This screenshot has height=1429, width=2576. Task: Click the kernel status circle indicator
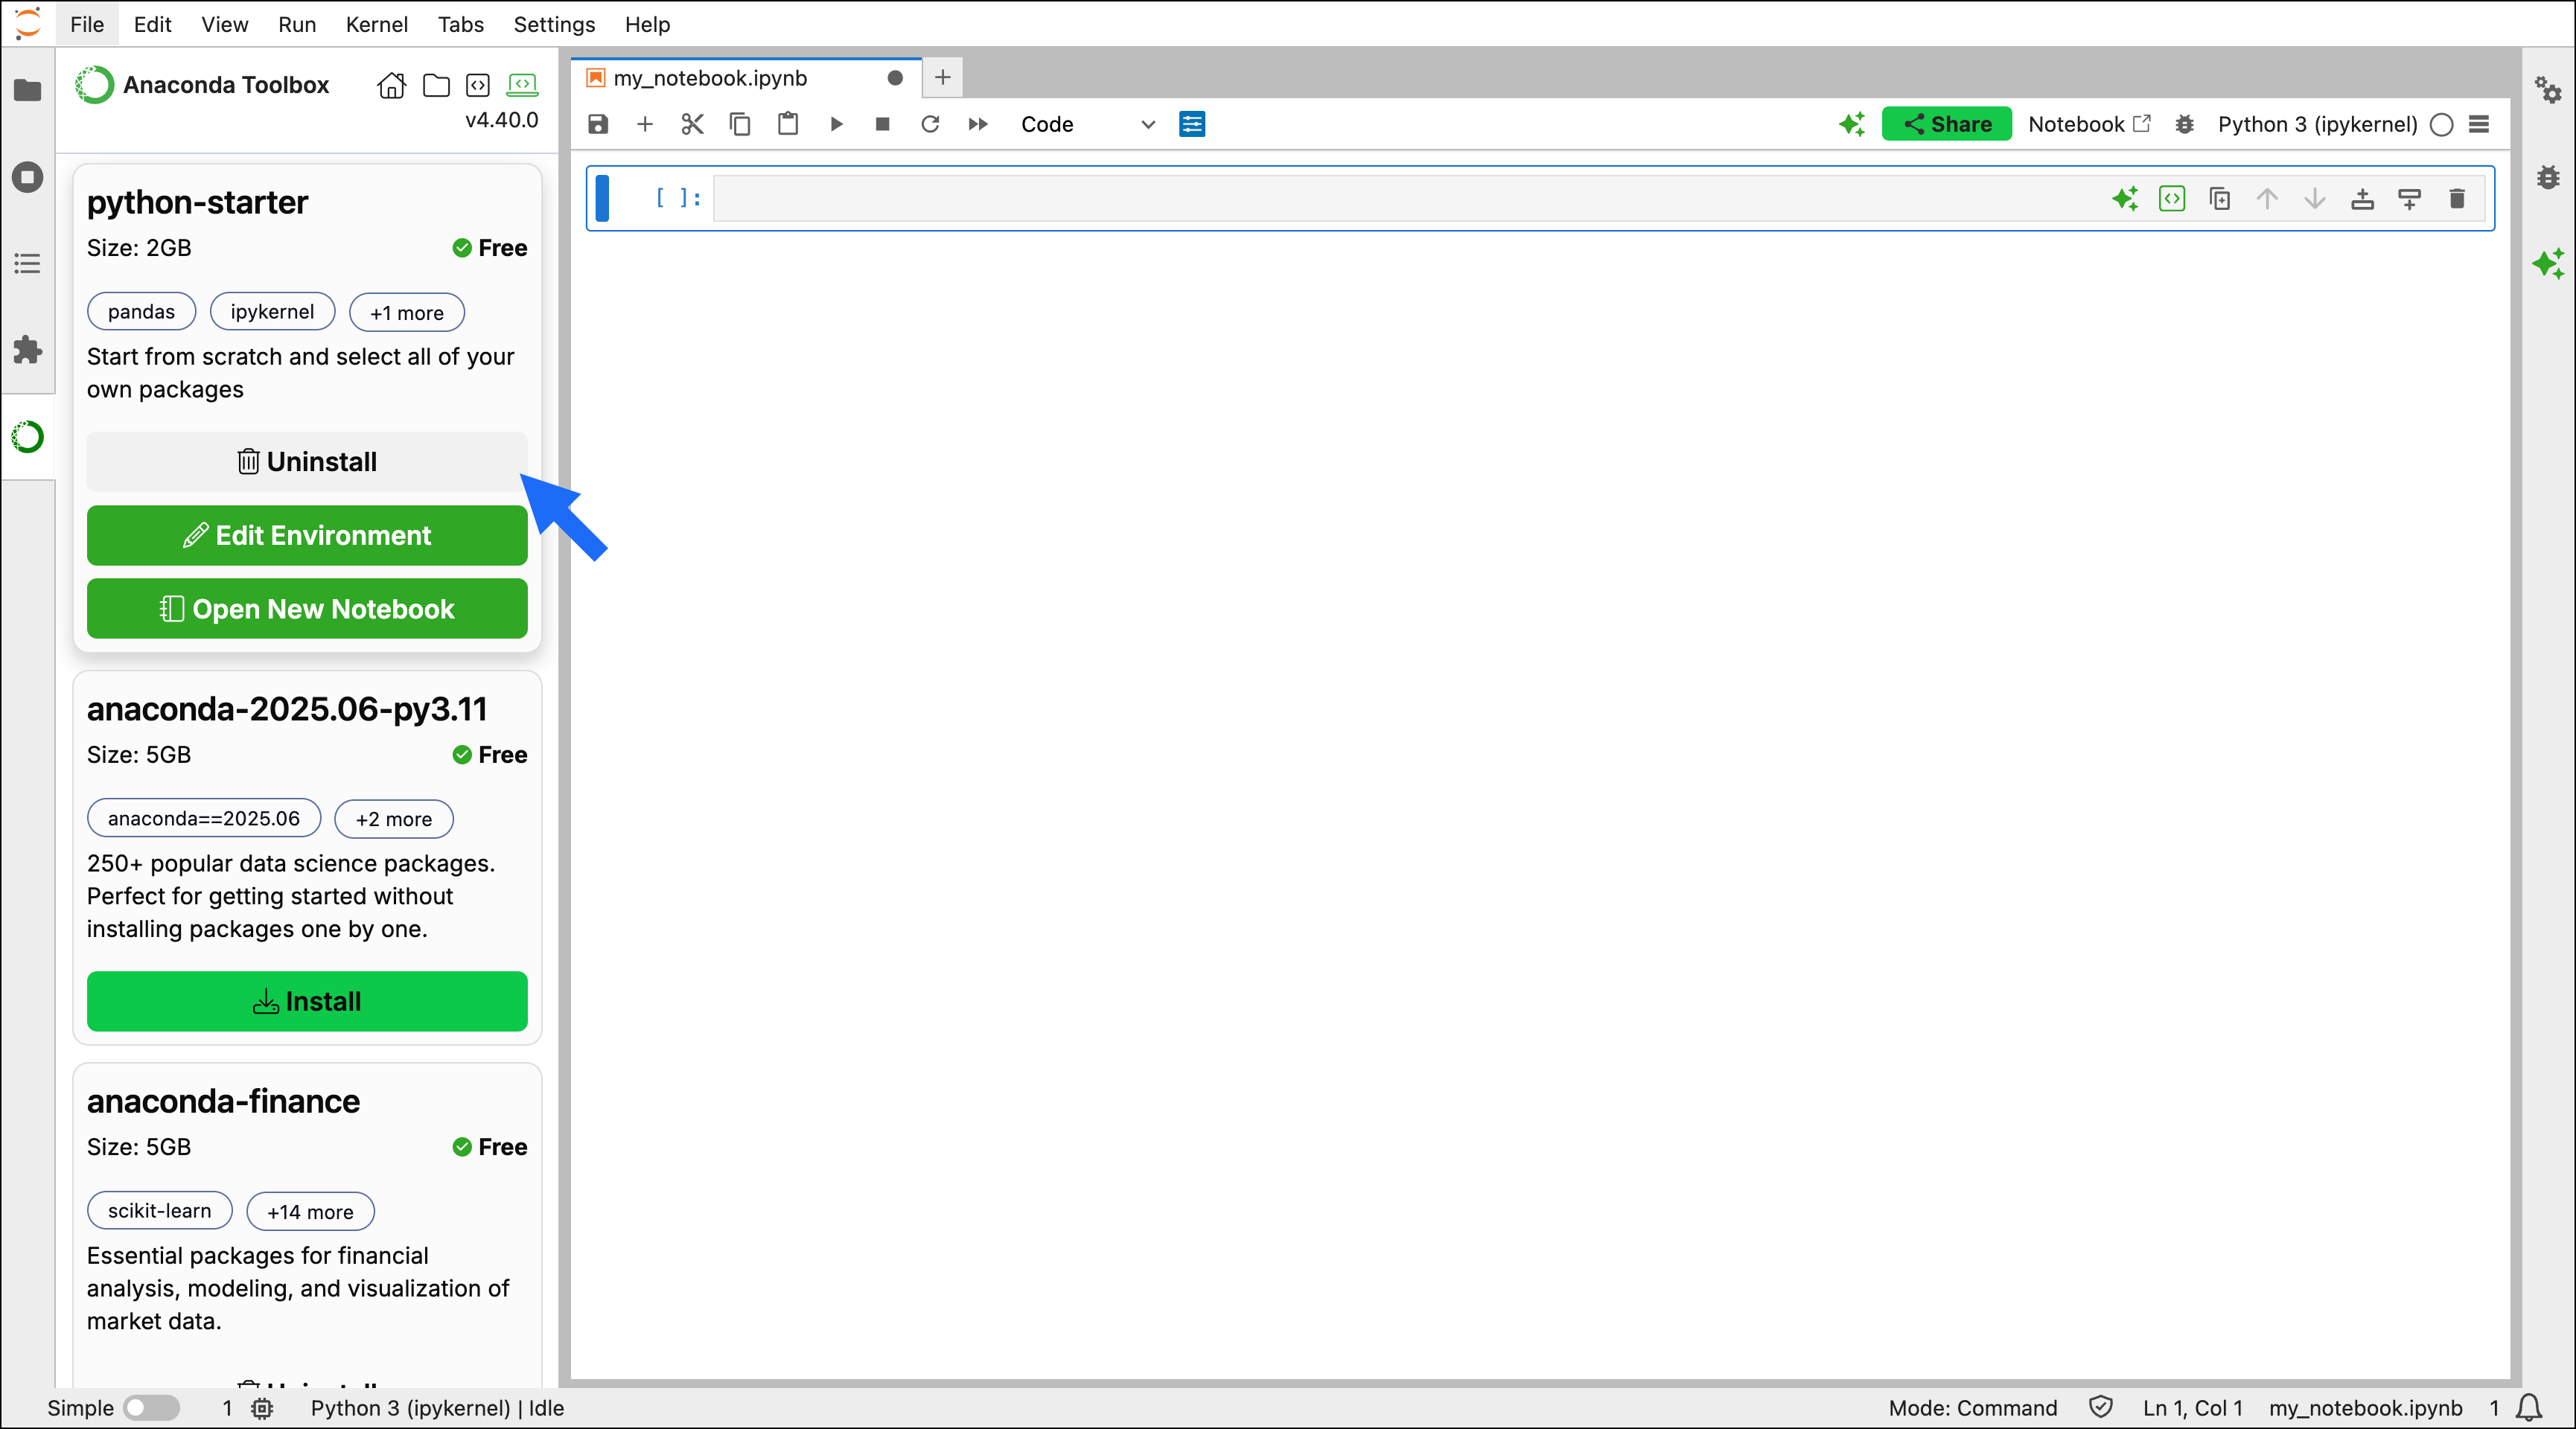pos(2441,124)
